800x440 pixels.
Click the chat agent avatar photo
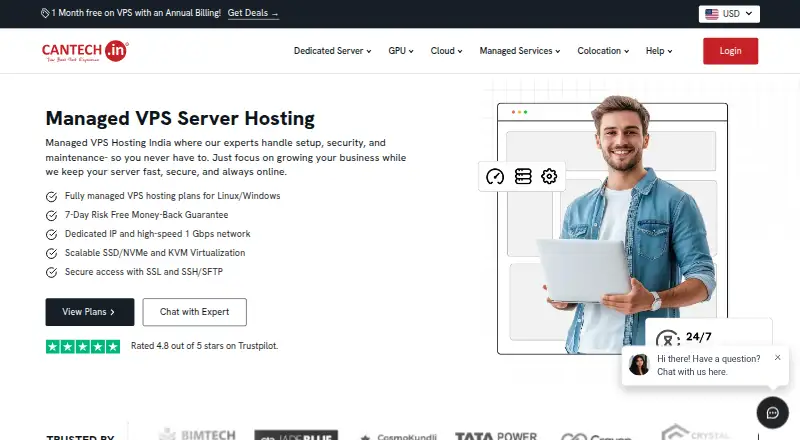pyautogui.click(x=639, y=365)
